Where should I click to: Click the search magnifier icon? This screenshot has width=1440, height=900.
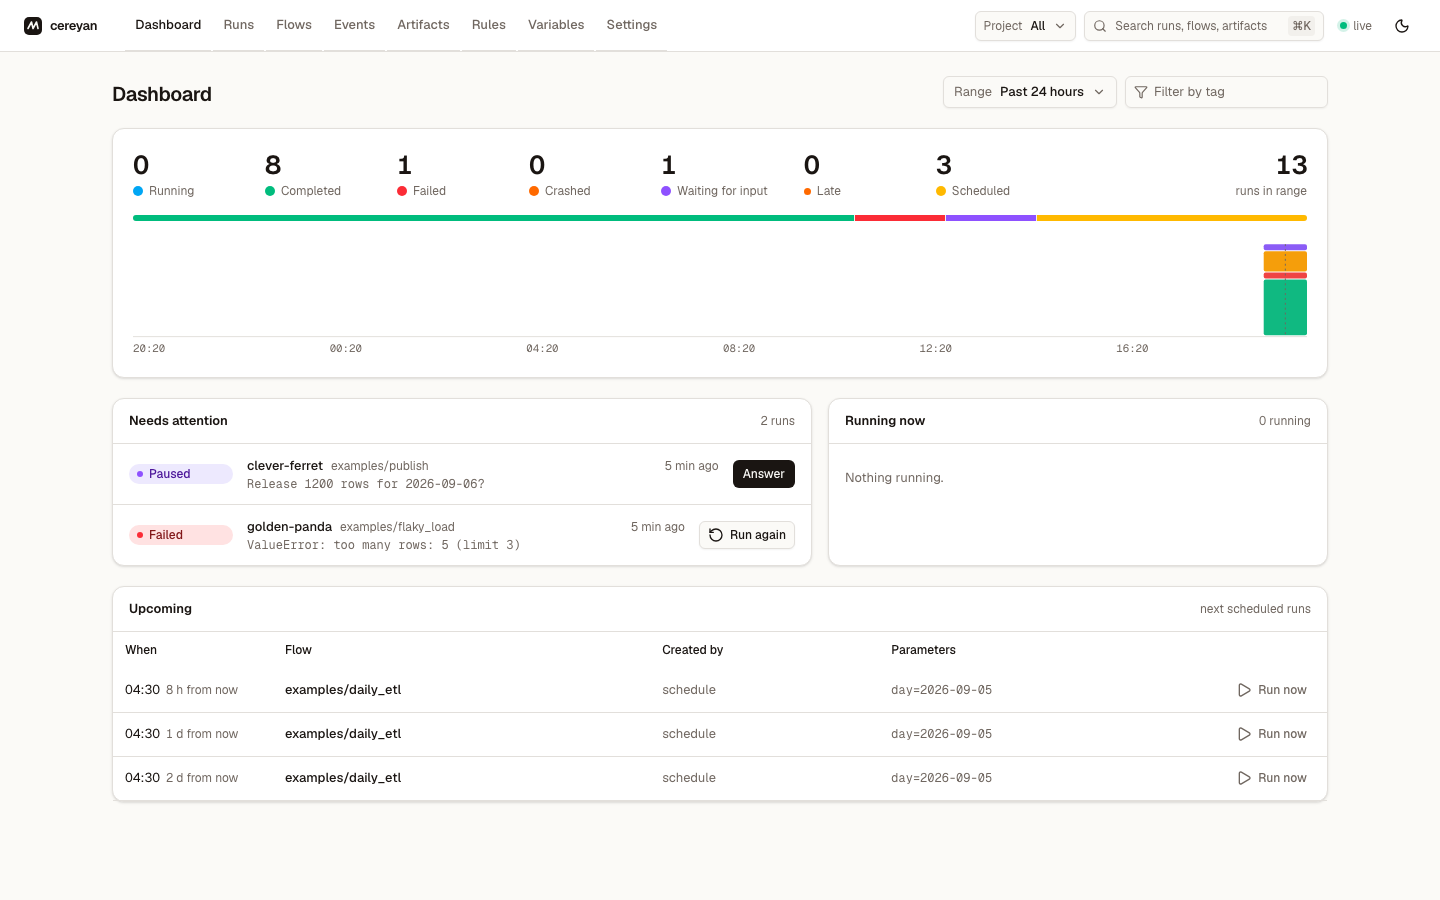1100,26
